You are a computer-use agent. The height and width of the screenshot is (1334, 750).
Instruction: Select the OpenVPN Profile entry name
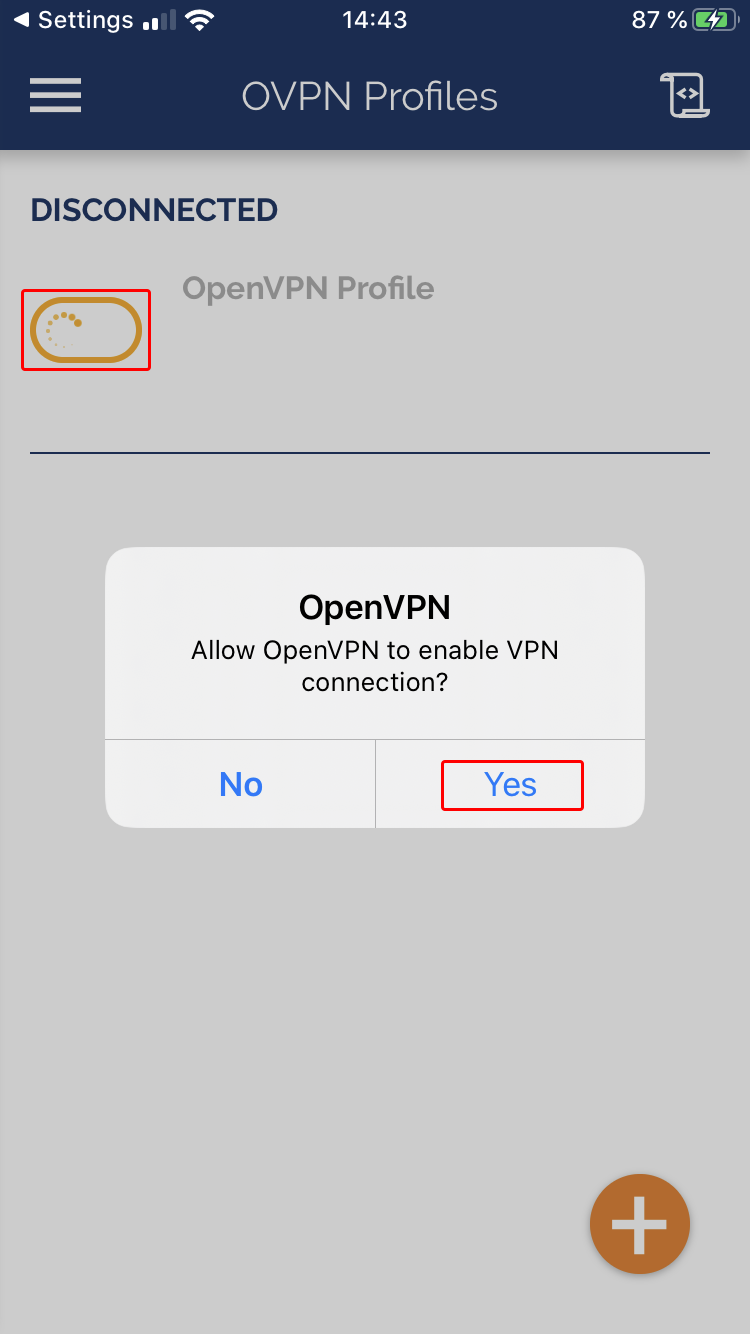pyautogui.click(x=308, y=288)
